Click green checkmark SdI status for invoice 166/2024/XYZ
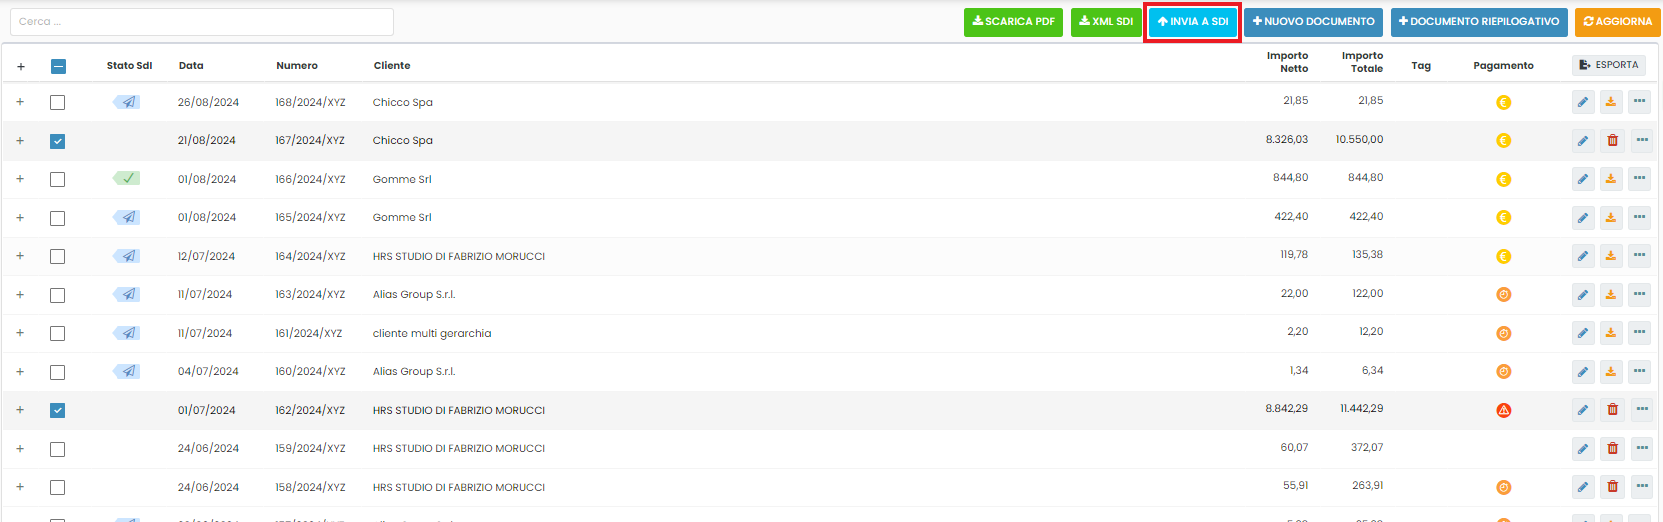Viewport: 1663px width, 522px height. pyautogui.click(x=126, y=178)
